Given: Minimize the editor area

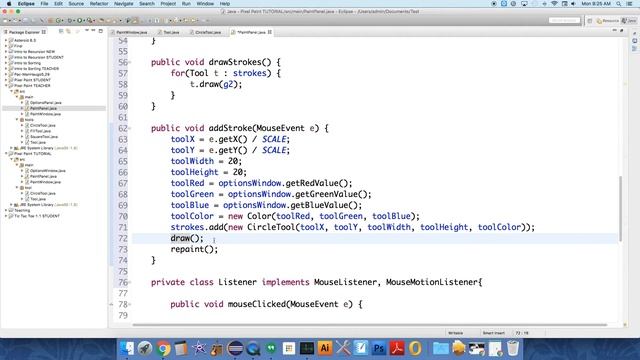Looking at the screenshot, I should click(x=615, y=31).
